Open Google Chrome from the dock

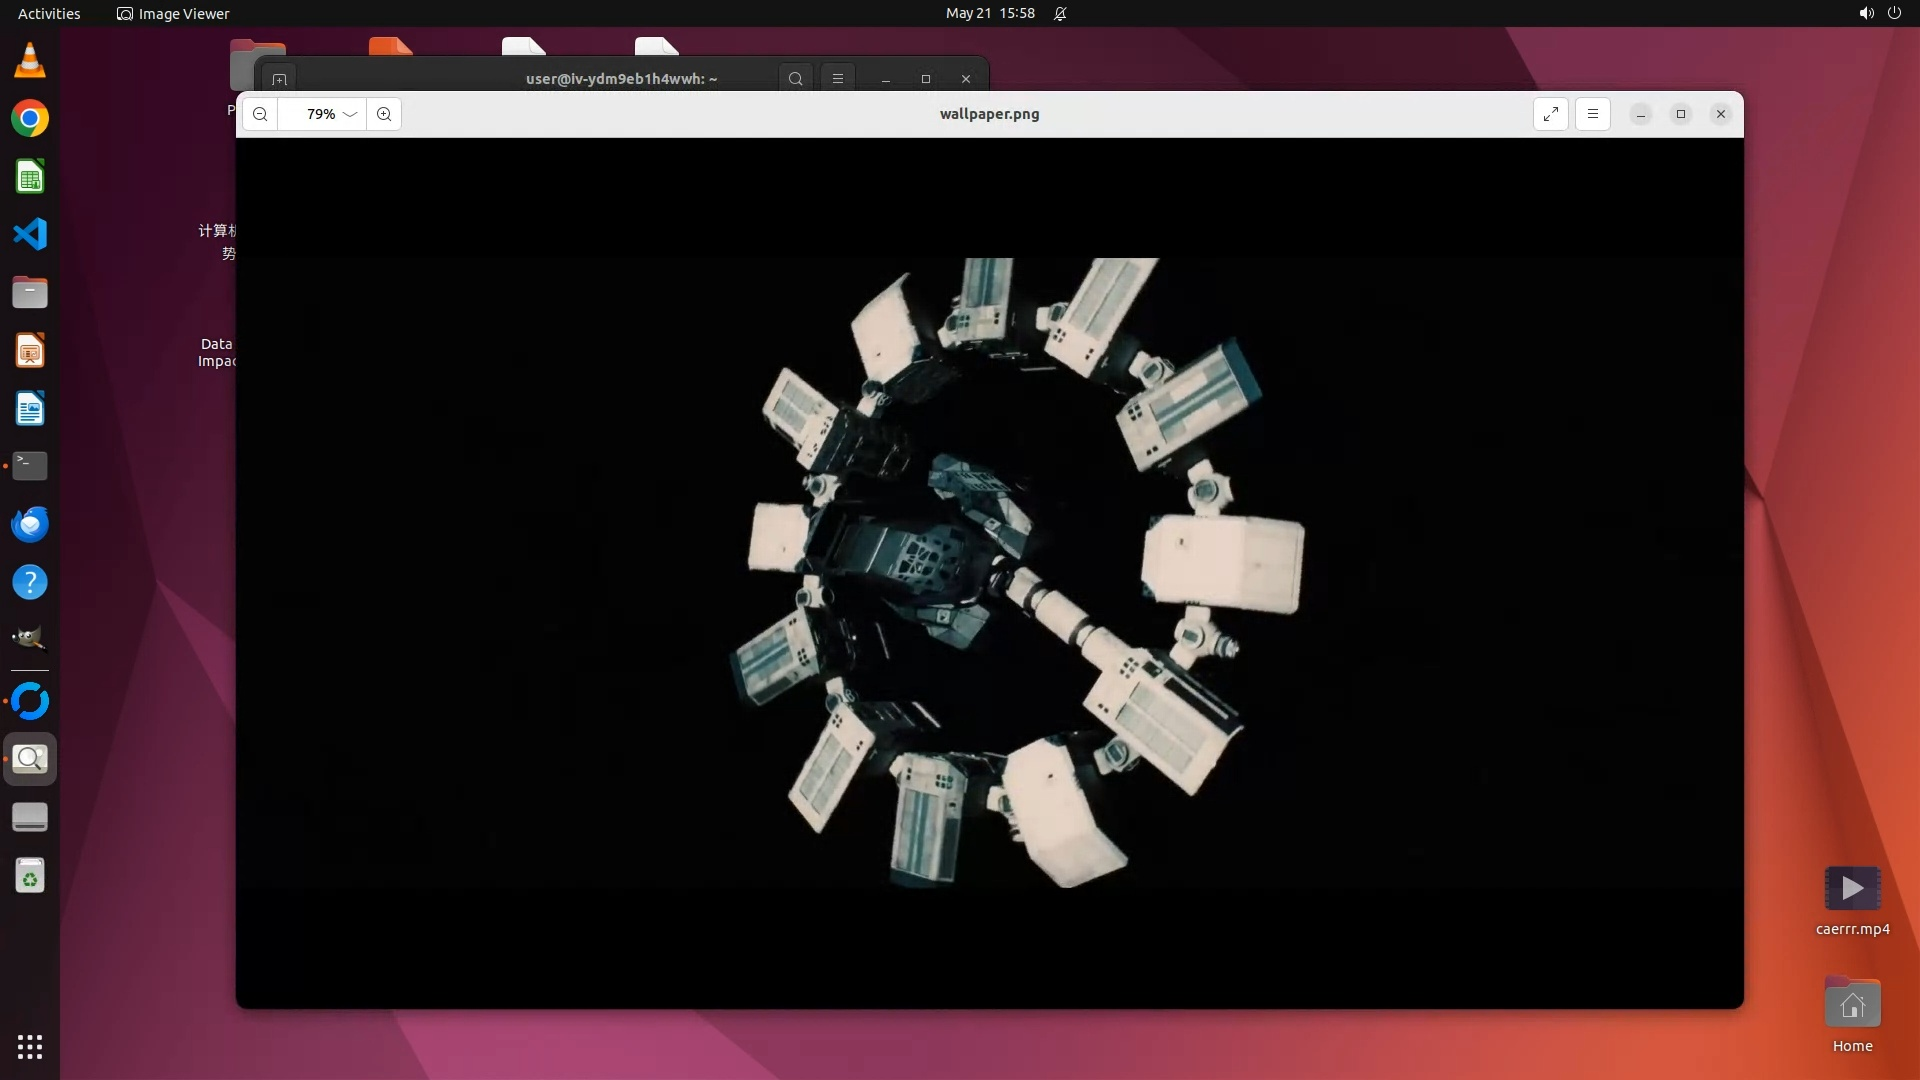click(30, 119)
